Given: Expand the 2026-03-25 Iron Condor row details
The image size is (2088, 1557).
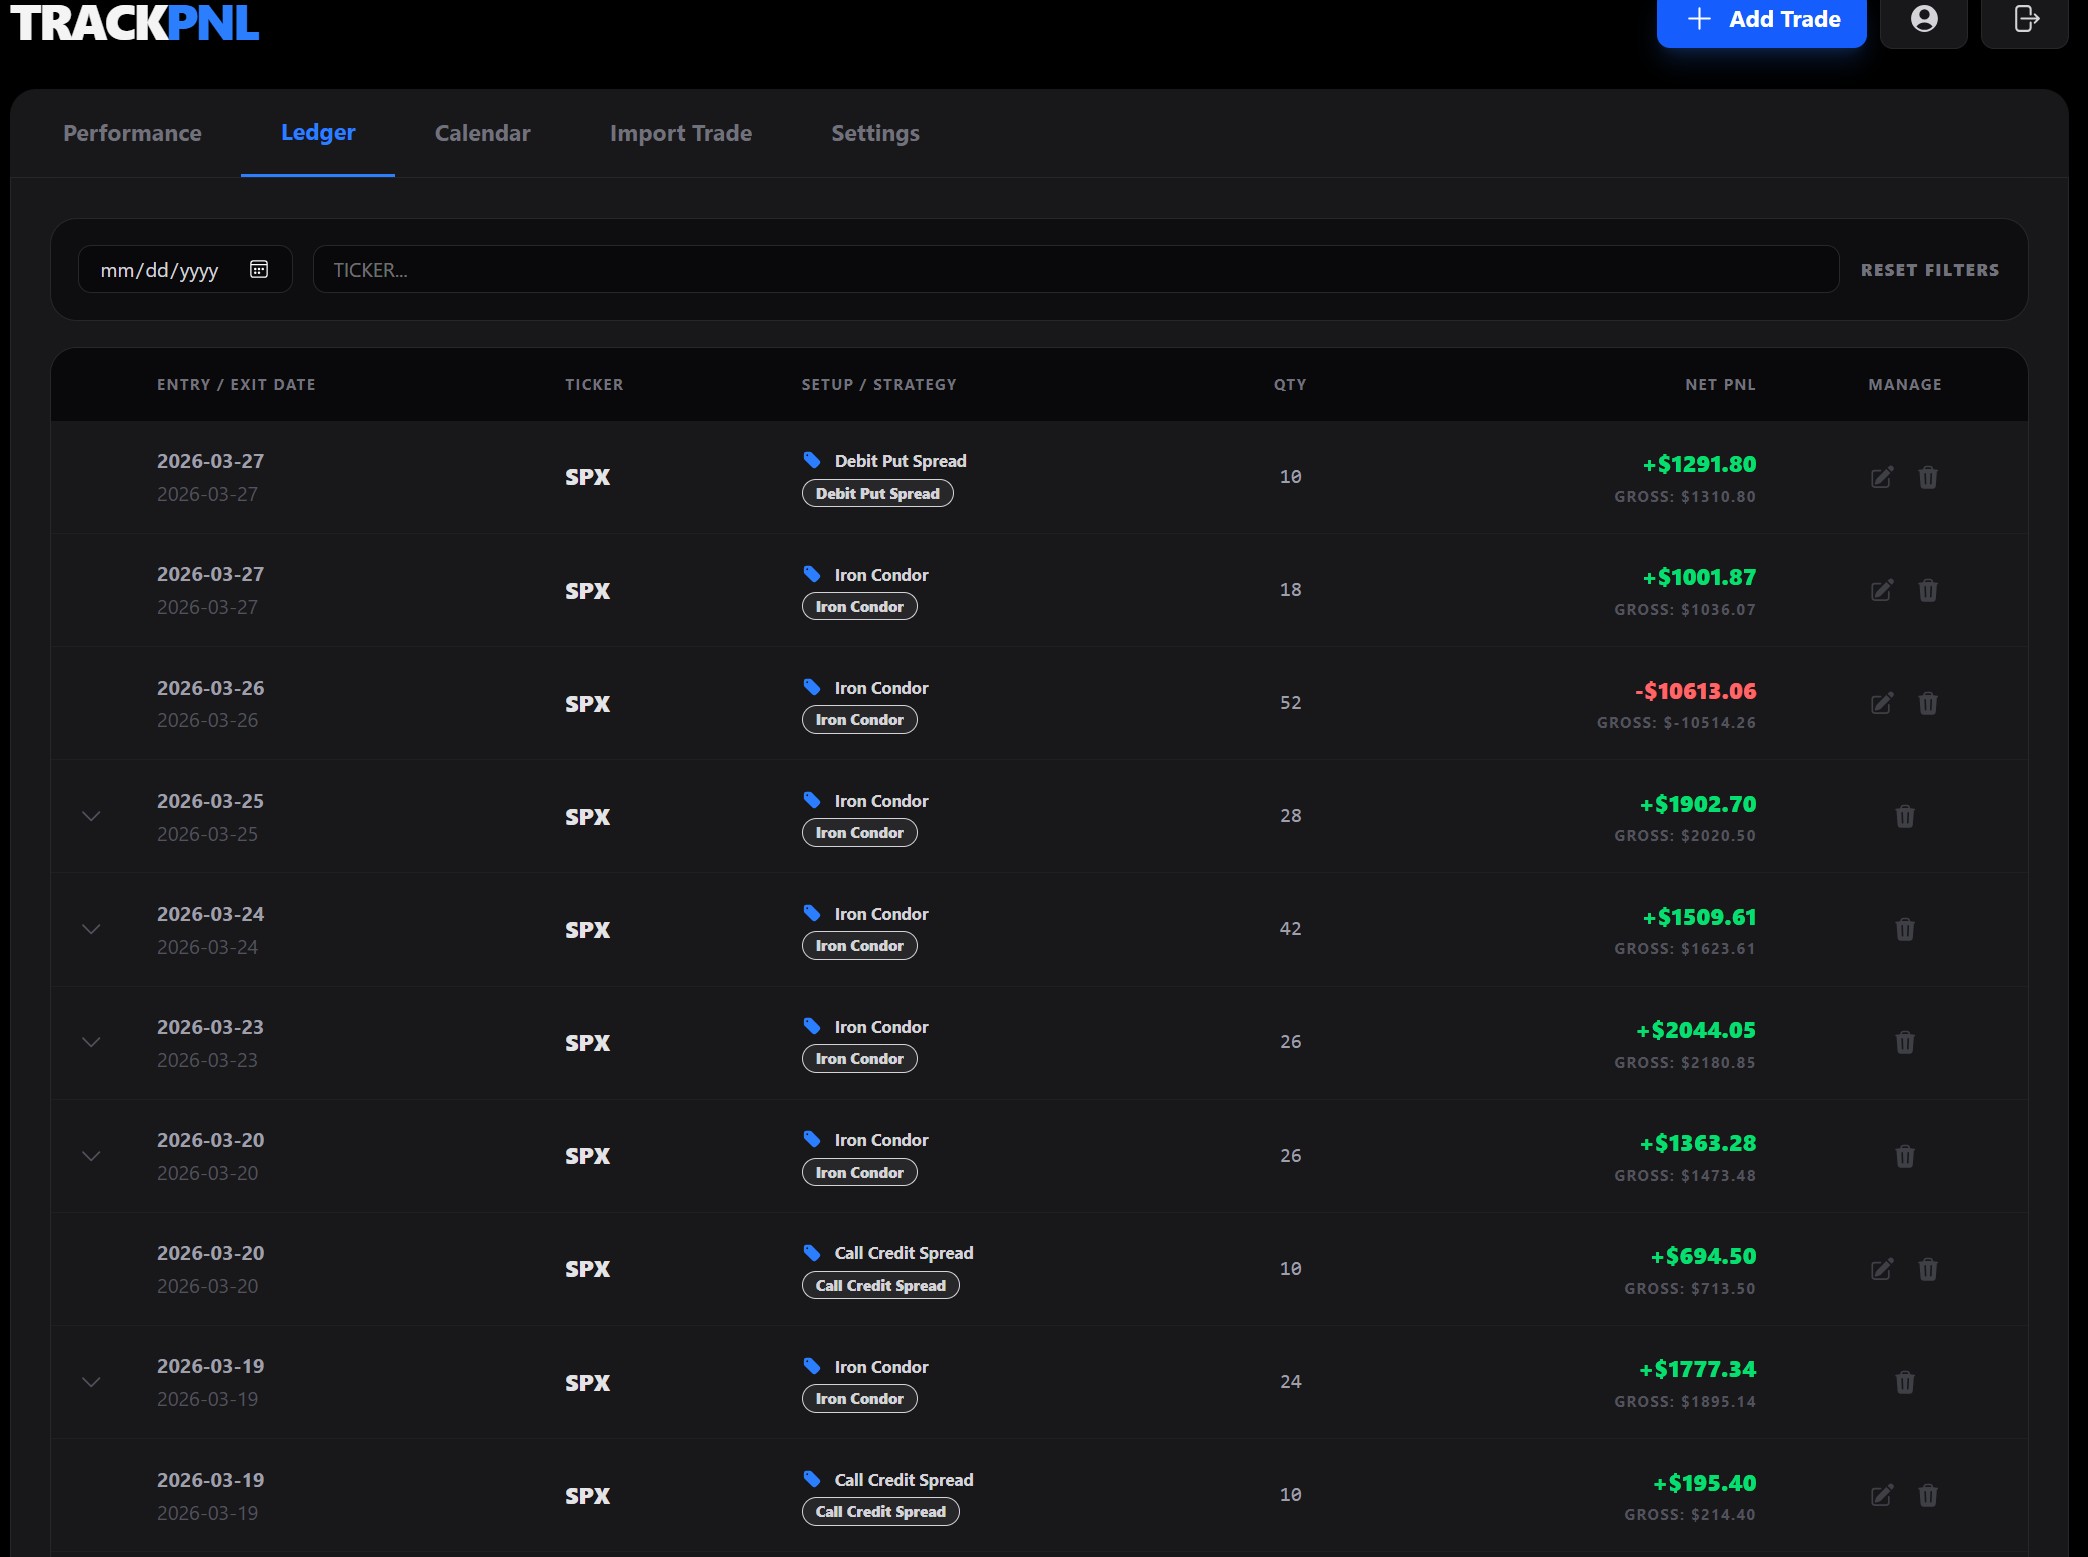Looking at the screenshot, I should [92, 816].
